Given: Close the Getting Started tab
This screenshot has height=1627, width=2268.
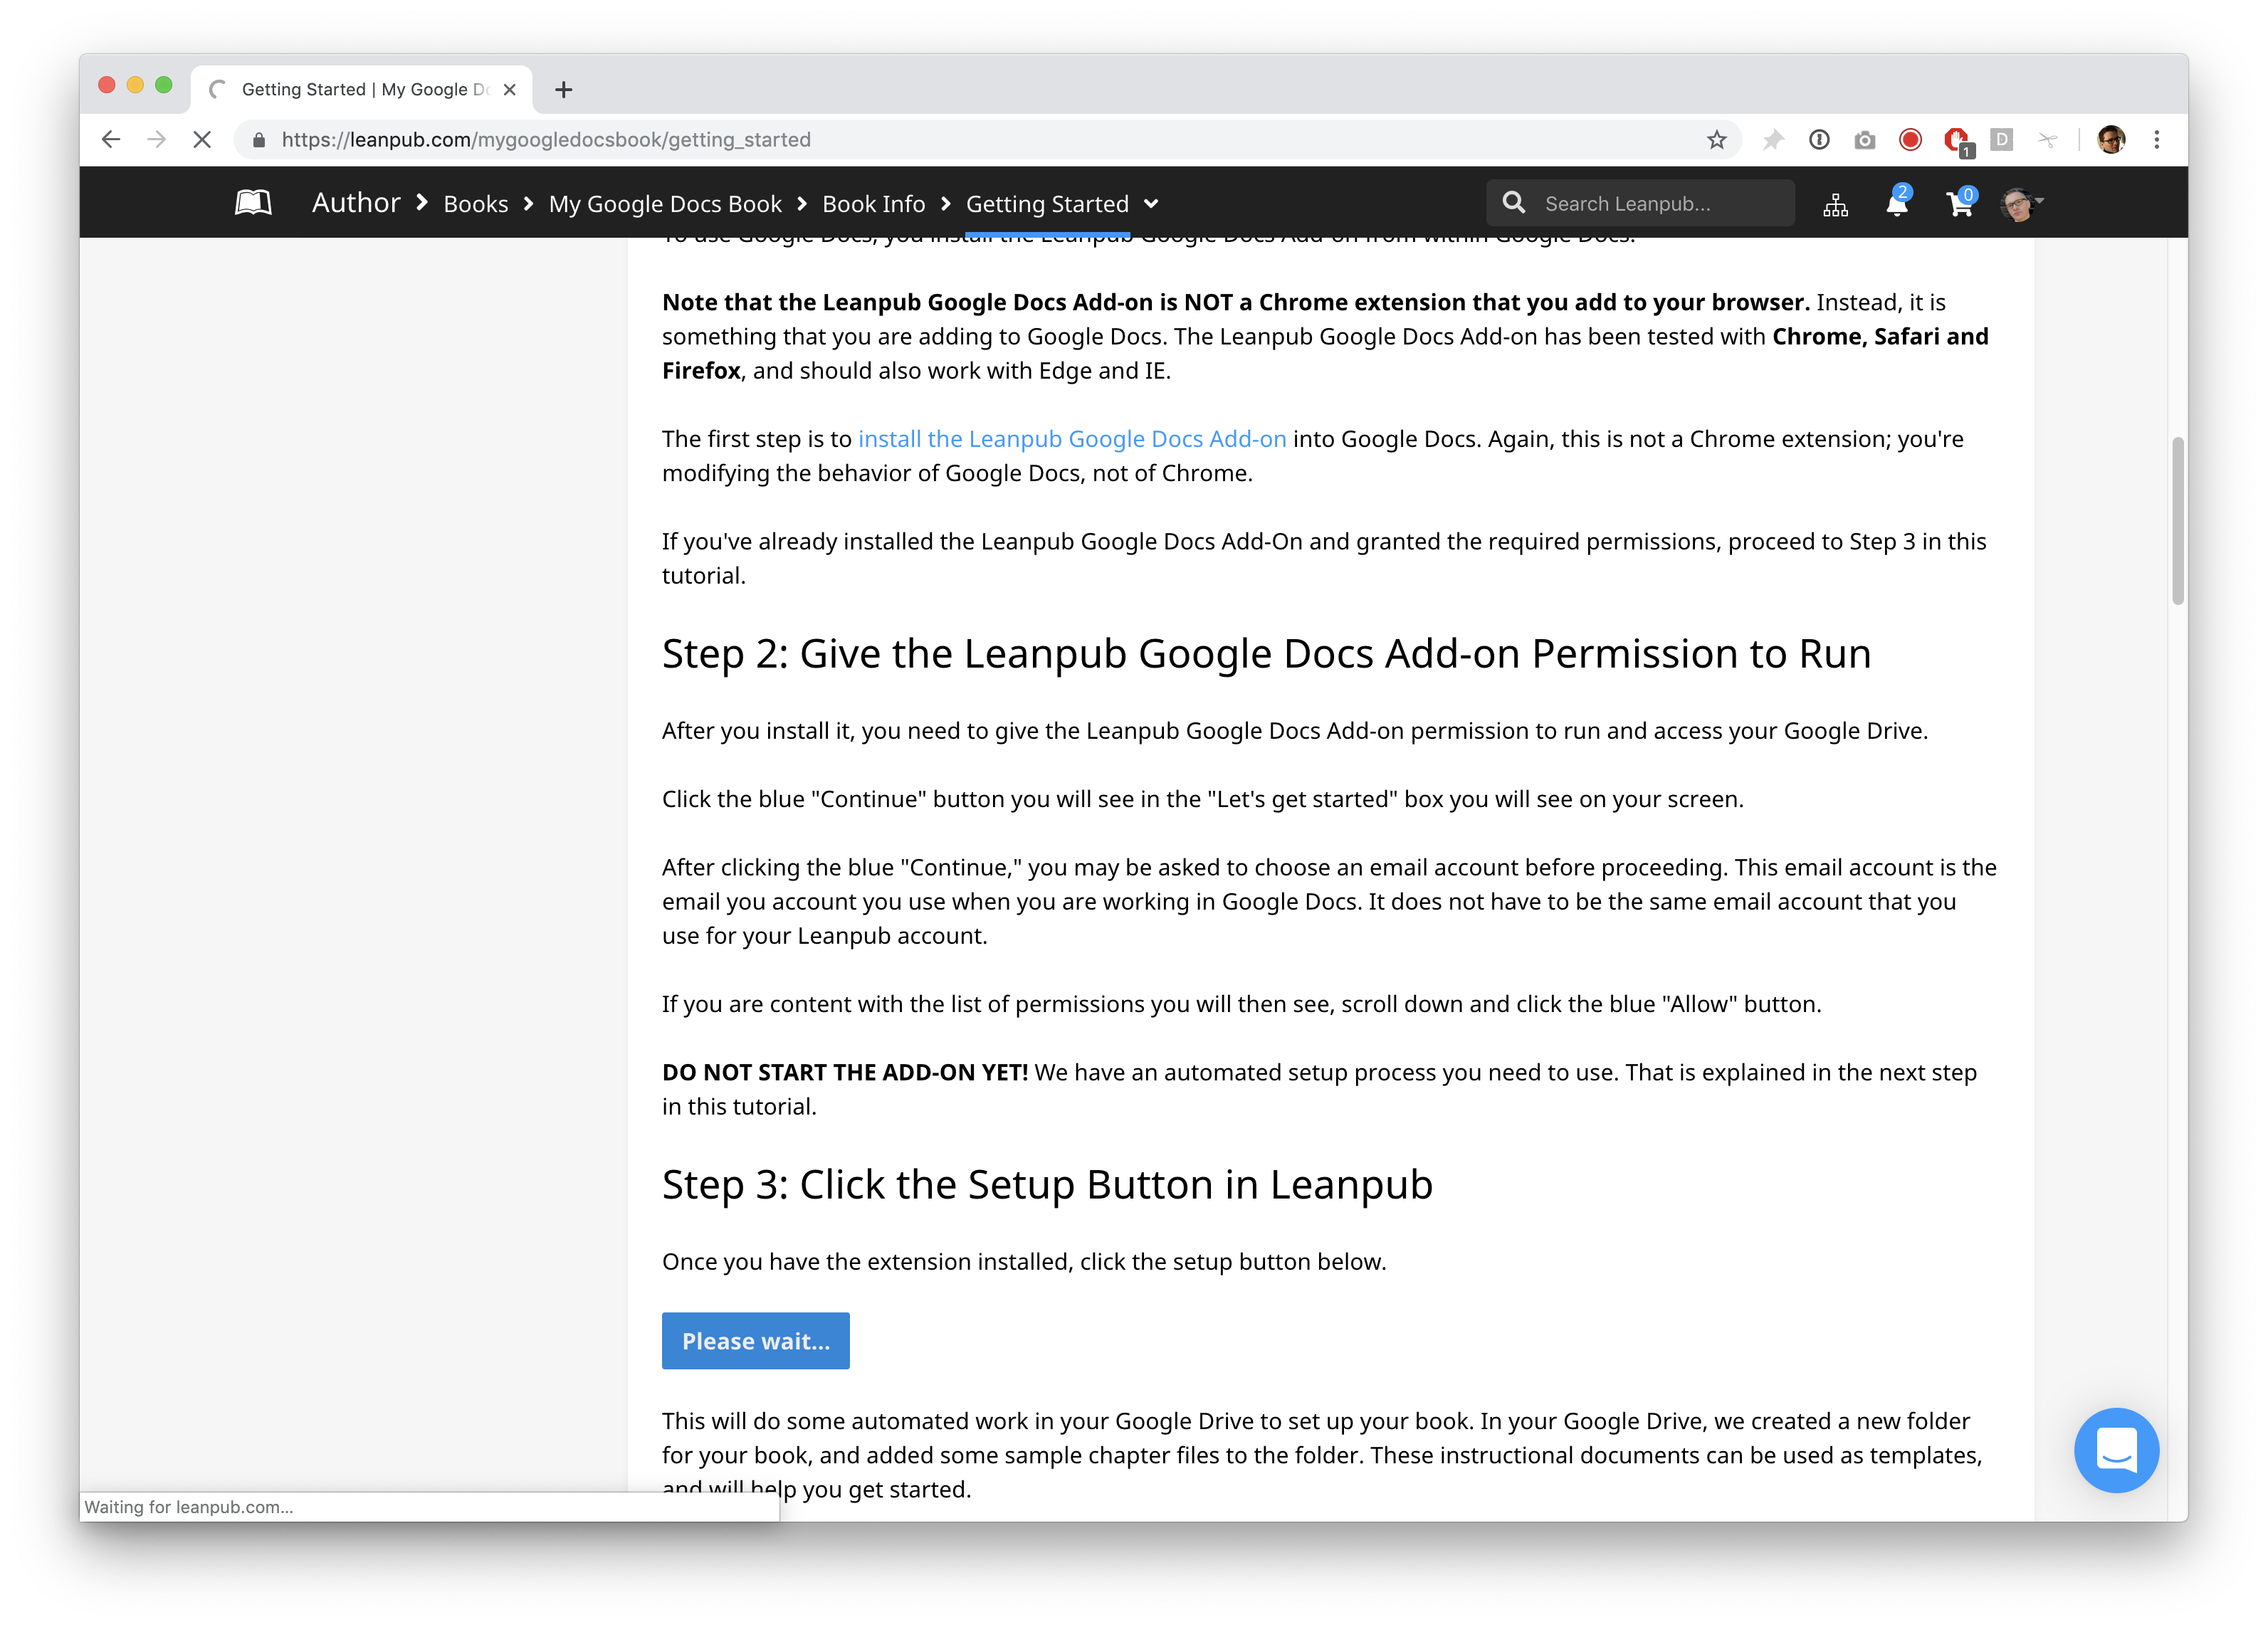Looking at the screenshot, I should point(510,89).
